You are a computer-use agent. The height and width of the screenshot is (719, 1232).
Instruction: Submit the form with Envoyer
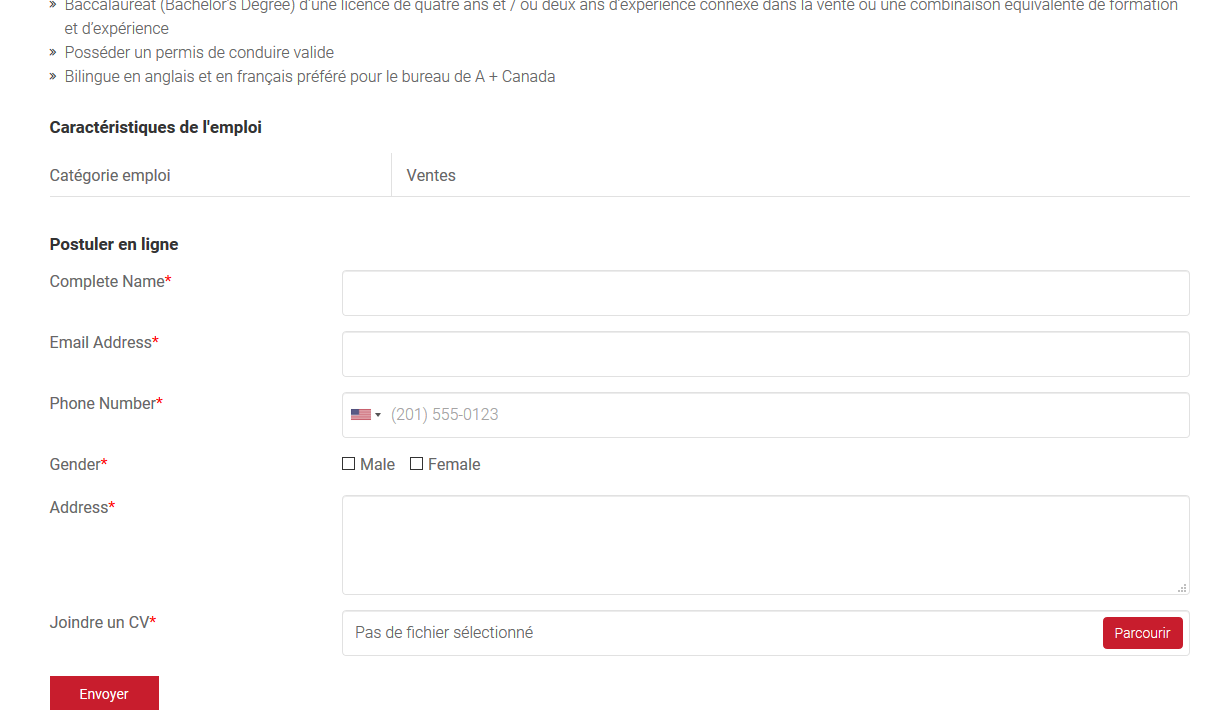click(x=104, y=694)
